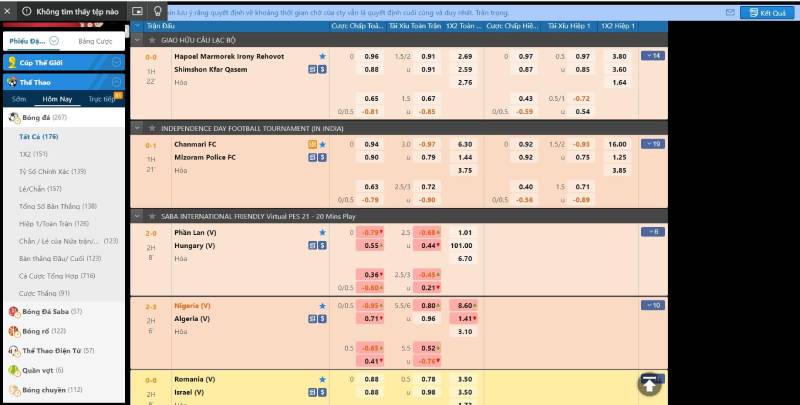Screen dimensions: 800x405
Task: Open stats icon for Mizoram Police FC
Action: (x=312, y=157)
